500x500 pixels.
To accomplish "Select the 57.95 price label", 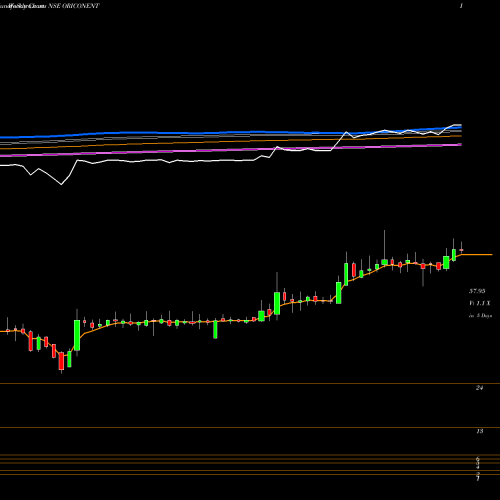I will pos(477,291).
